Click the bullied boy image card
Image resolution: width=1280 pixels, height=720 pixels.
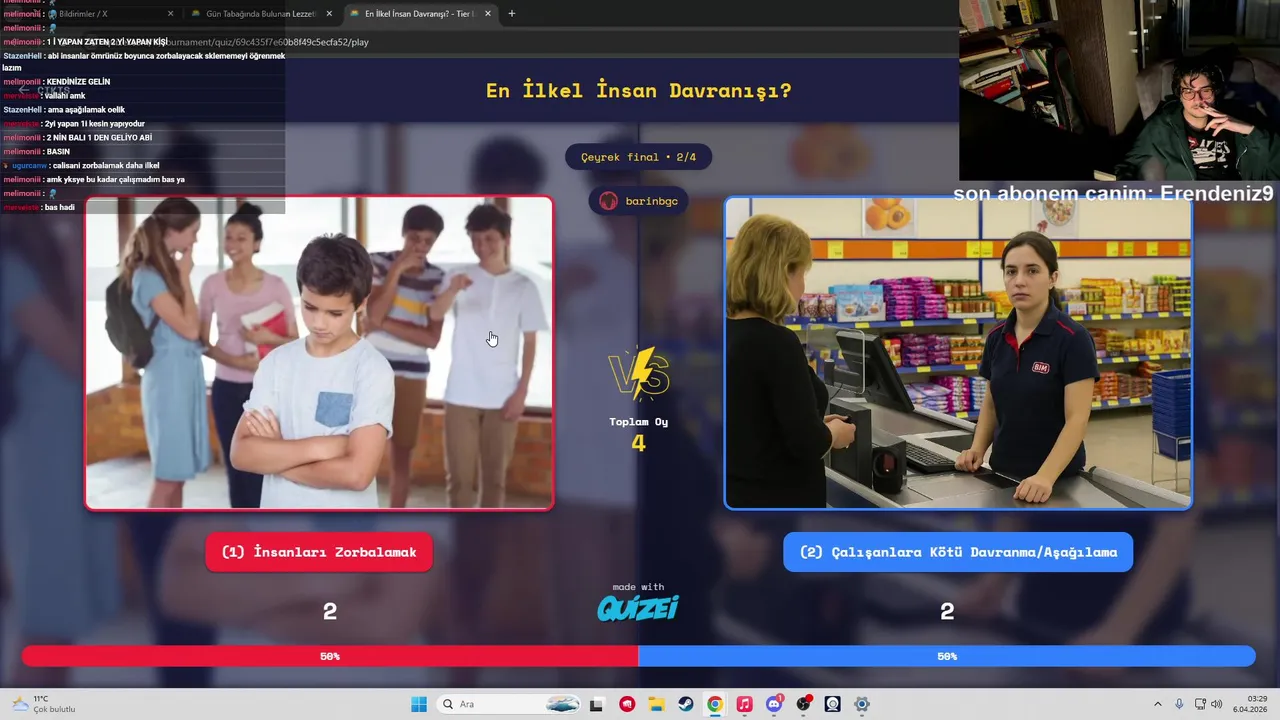tap(319, 353)
